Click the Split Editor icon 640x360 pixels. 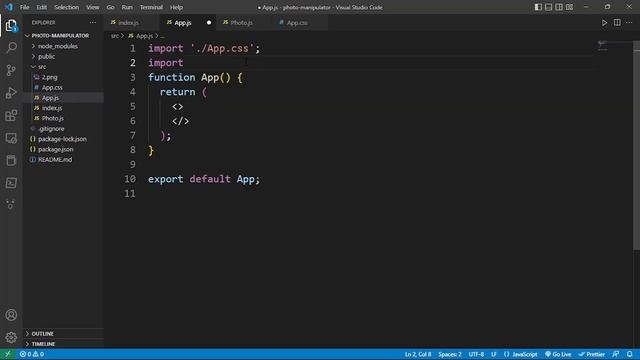617,23
